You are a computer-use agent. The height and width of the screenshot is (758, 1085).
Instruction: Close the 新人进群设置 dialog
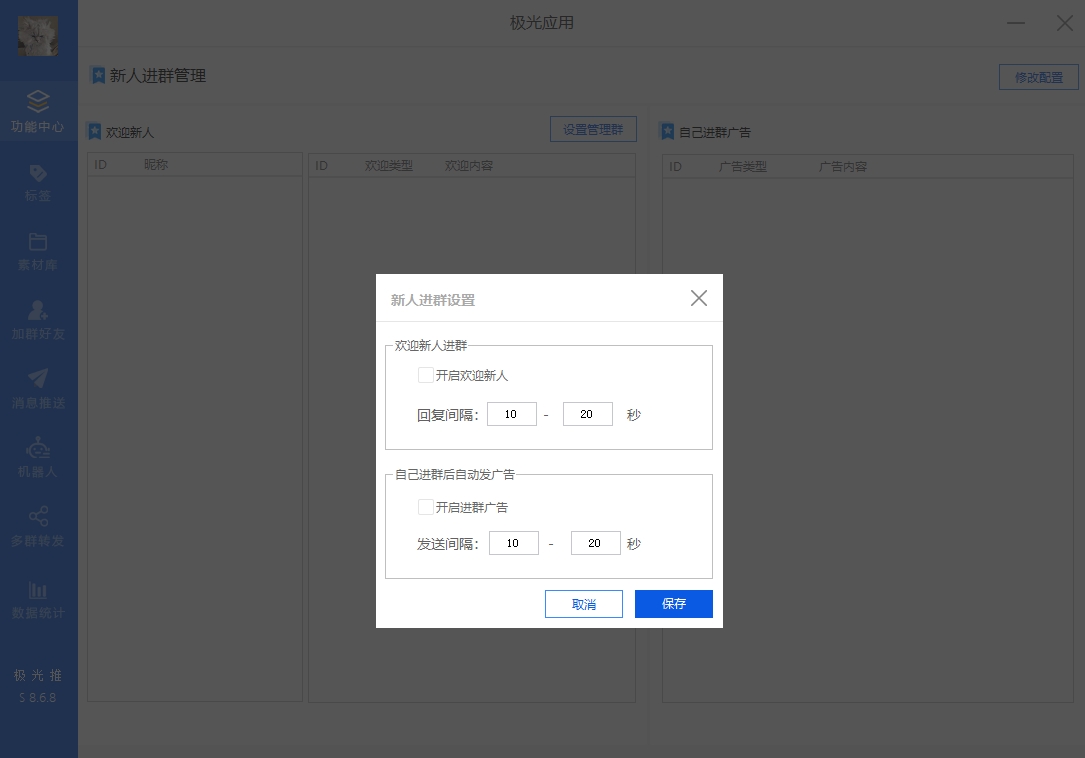click(x=698, y=298)
